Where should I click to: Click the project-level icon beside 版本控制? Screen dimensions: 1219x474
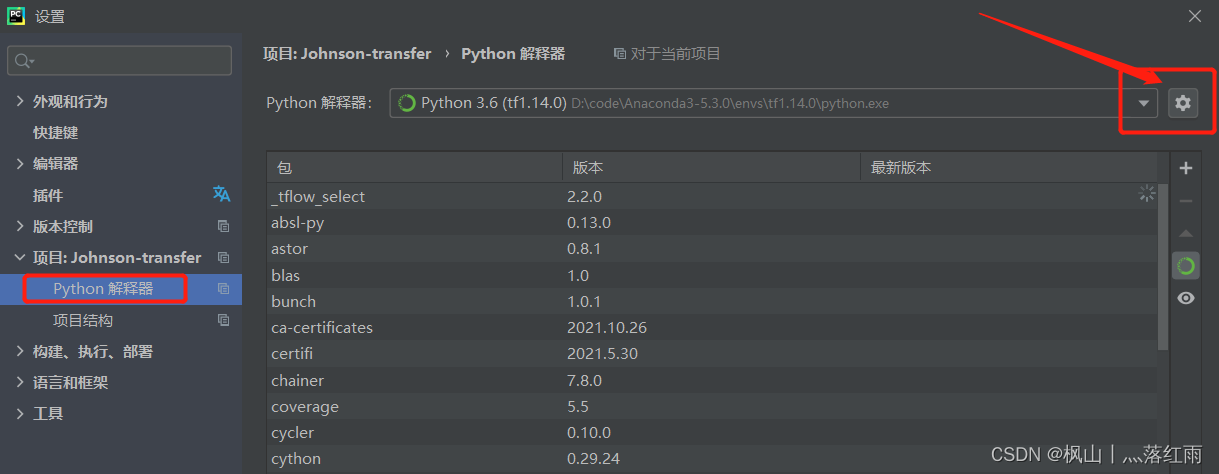coord(223,226)
